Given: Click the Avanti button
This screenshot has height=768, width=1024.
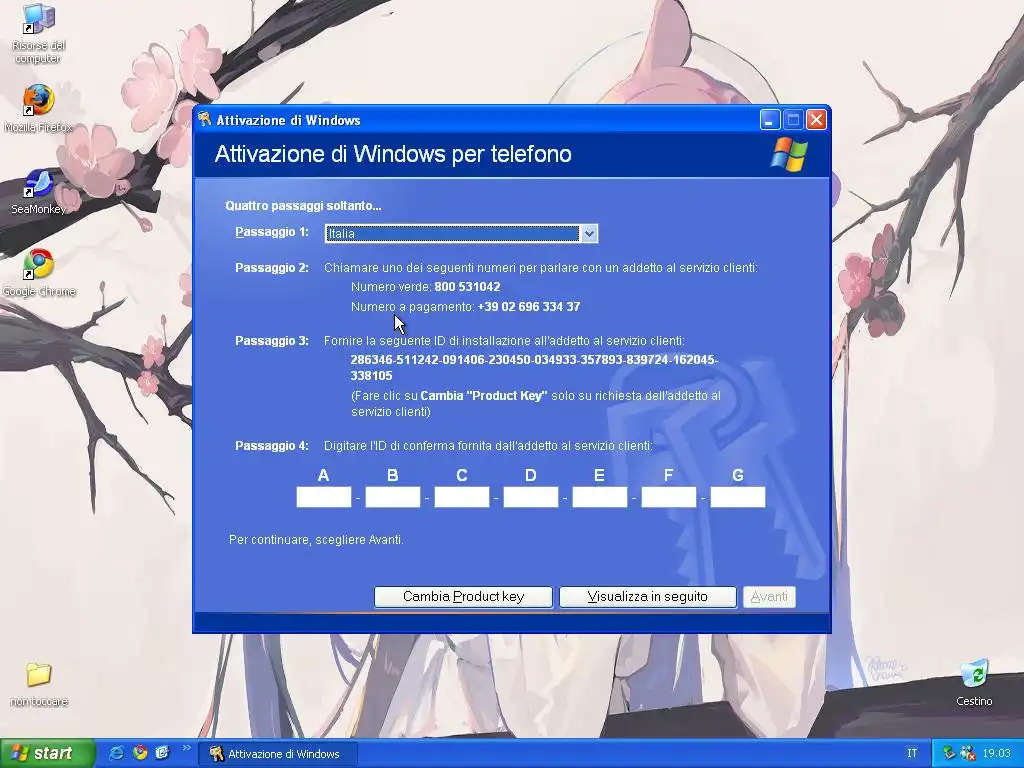Looking at the screenshot, I should 769,597.
